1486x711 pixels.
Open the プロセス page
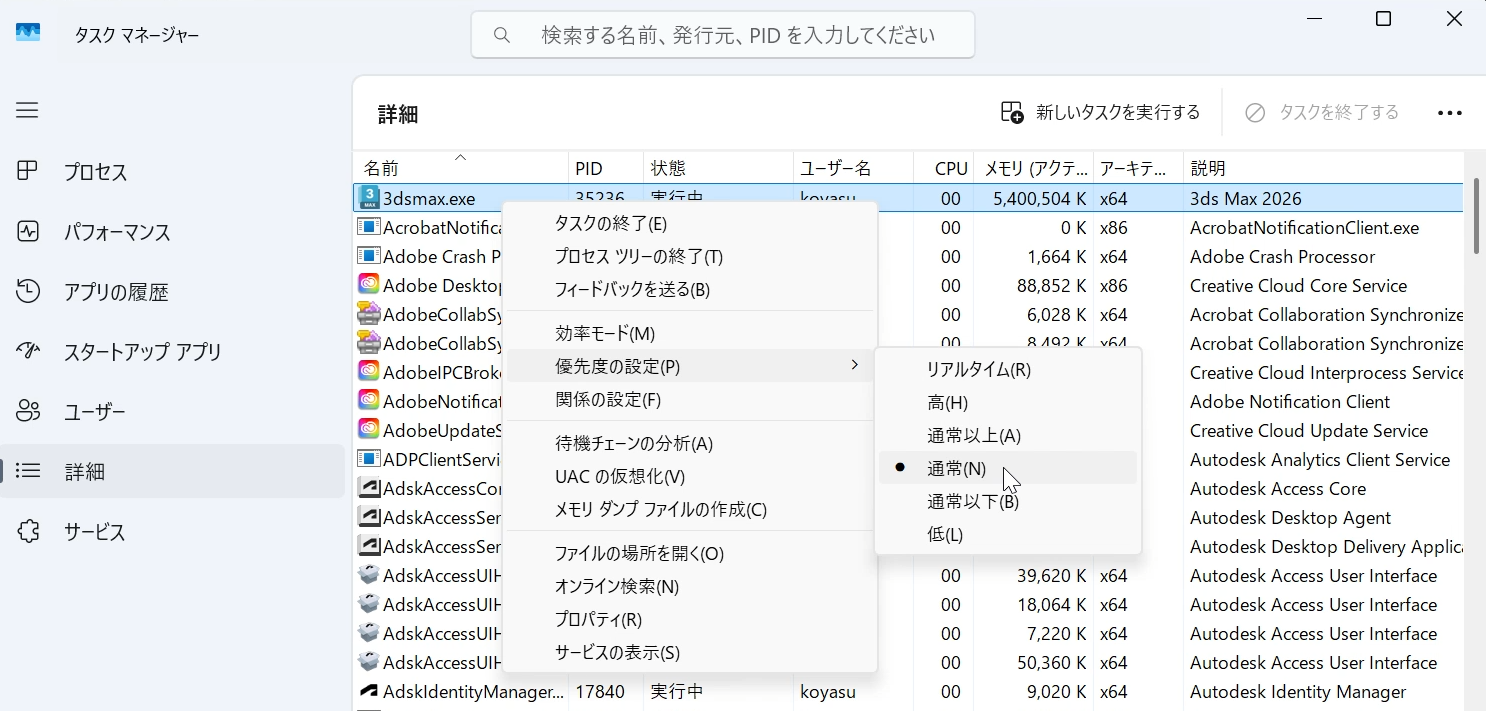coord(174,172)
